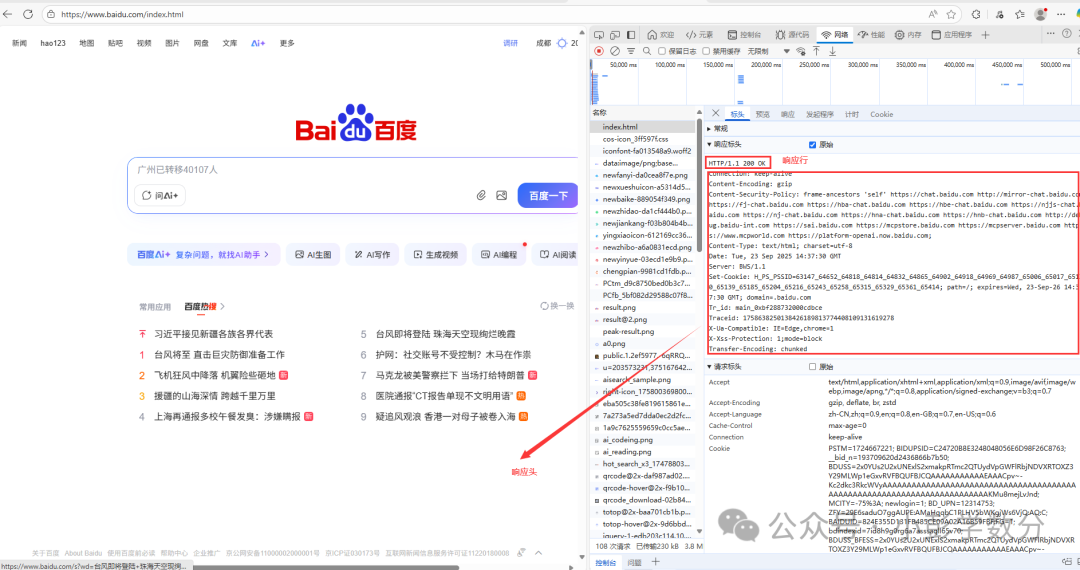Click the browser back arrow
Image resolution: width=1080 pixels, height=570 pixels.
(x=8, y=14)
